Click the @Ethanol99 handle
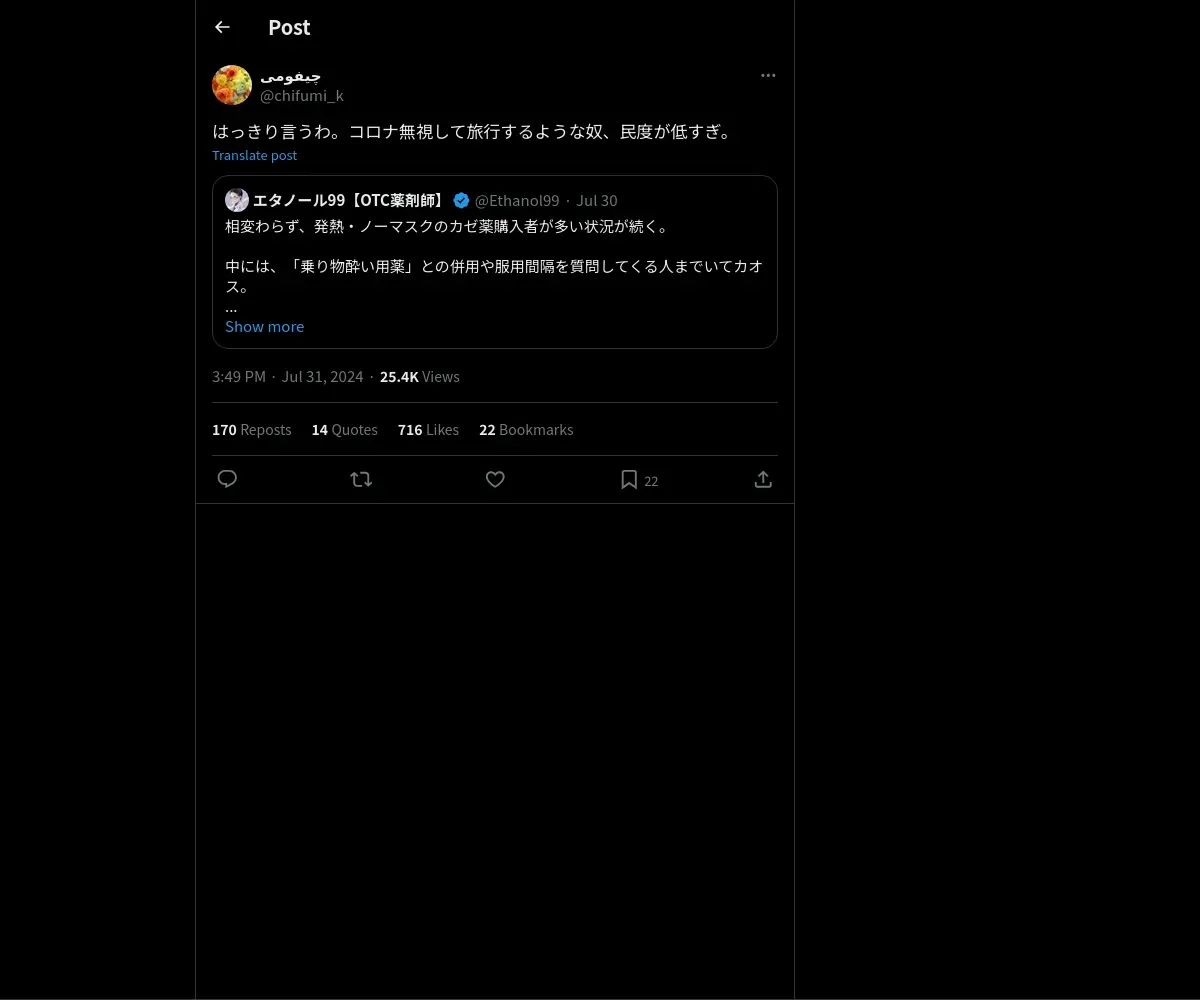The width and height of the screenshot is (1200, 1000). [517, 200]
